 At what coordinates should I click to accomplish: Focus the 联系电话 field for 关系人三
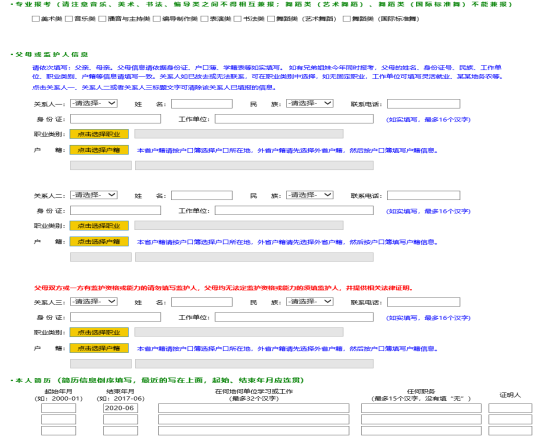point(424,302)
